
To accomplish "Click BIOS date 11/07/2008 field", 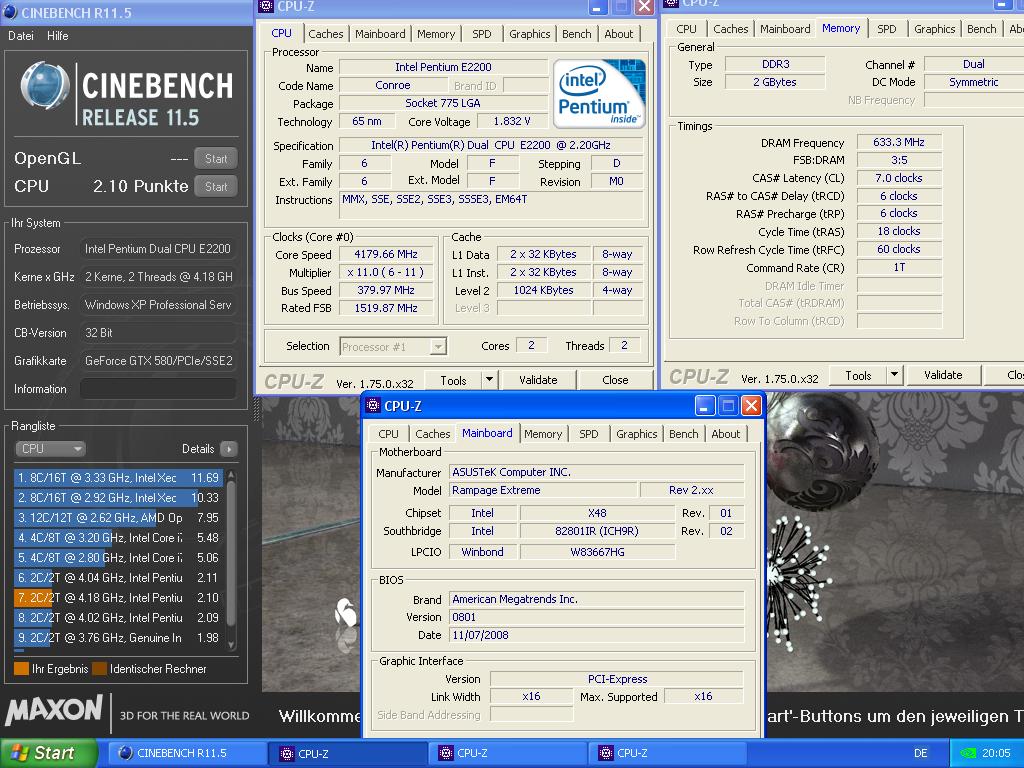I will tap(596, 635).
